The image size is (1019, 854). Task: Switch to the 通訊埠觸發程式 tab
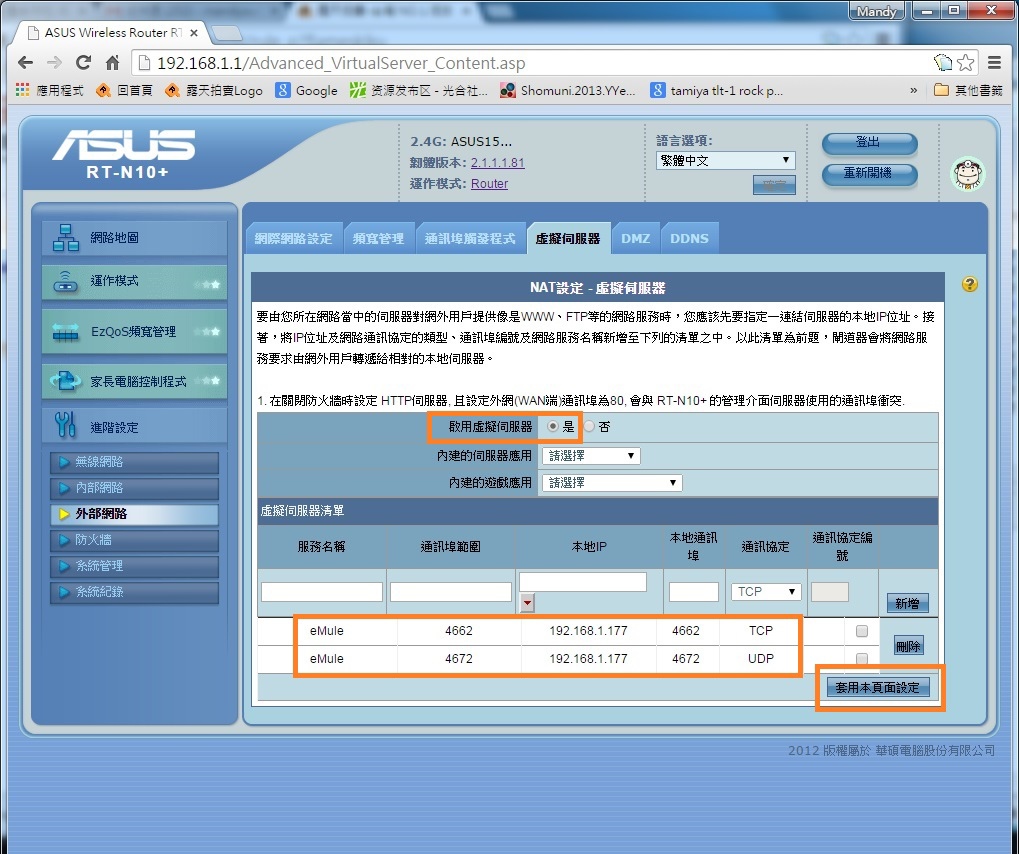[x=470, y=239]
